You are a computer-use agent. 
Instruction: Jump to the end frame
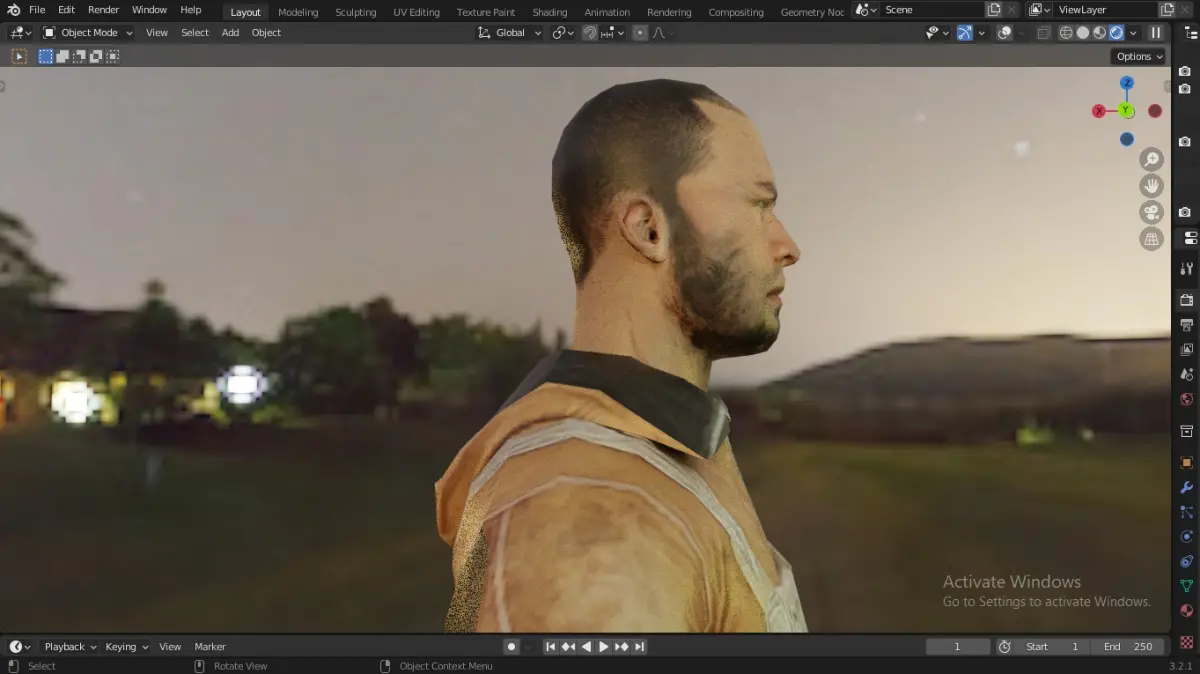pos(640,647)
